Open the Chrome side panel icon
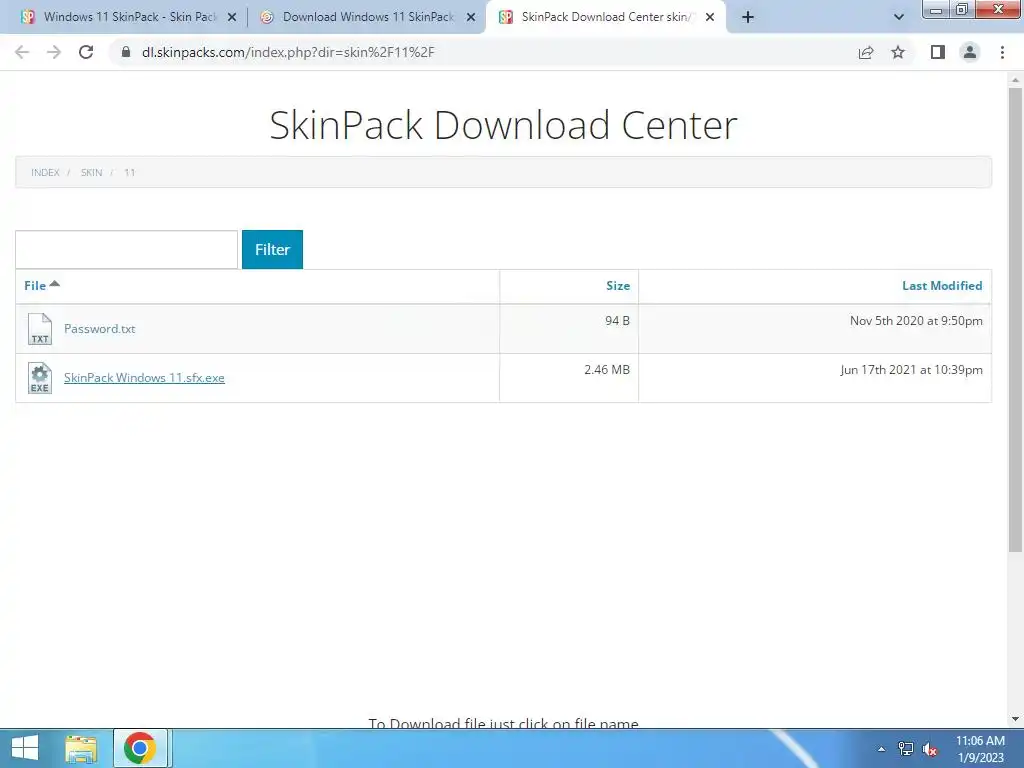This screenshot has width=1024, height=768. (x=938, y=52)
